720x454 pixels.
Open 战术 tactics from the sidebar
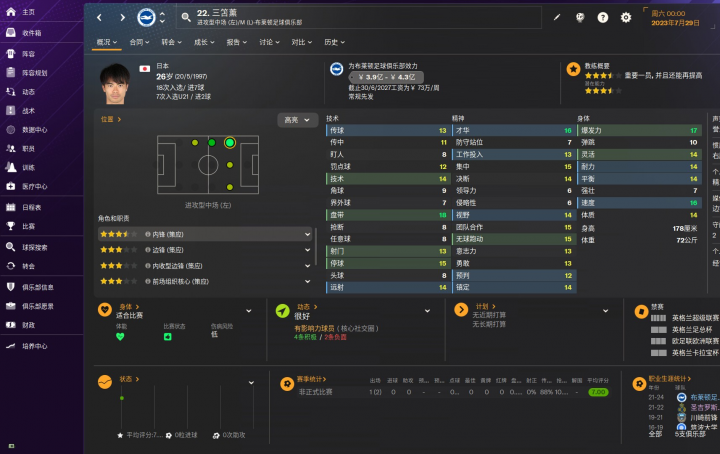28,111
